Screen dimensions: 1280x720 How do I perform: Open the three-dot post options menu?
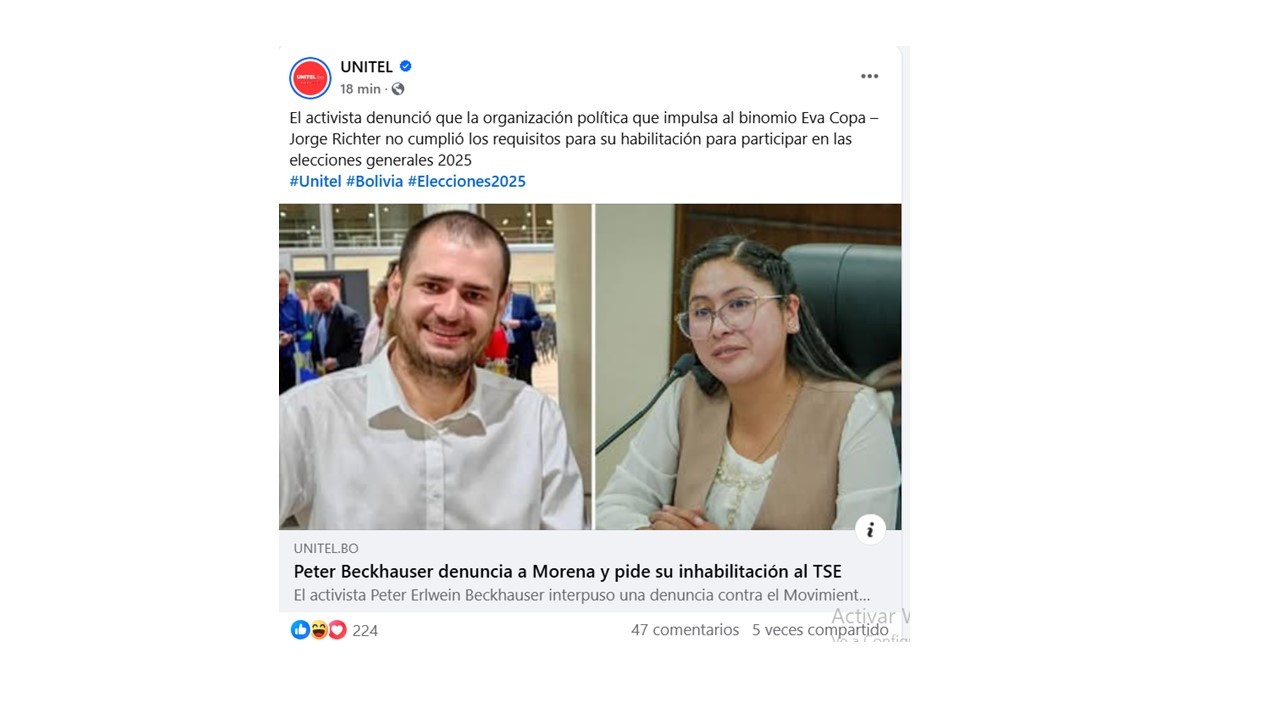[x=869, y=76]
